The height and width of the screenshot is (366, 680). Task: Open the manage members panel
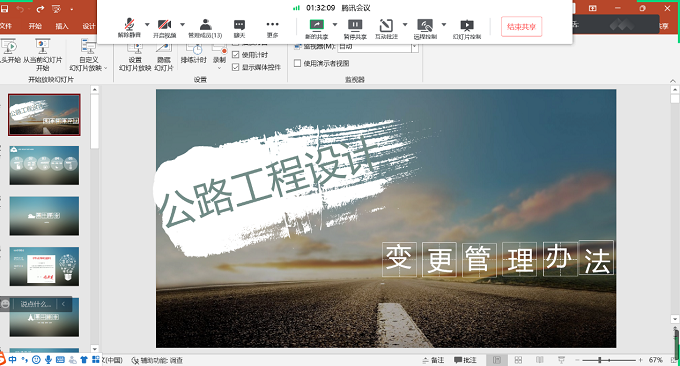click(205, 28)
